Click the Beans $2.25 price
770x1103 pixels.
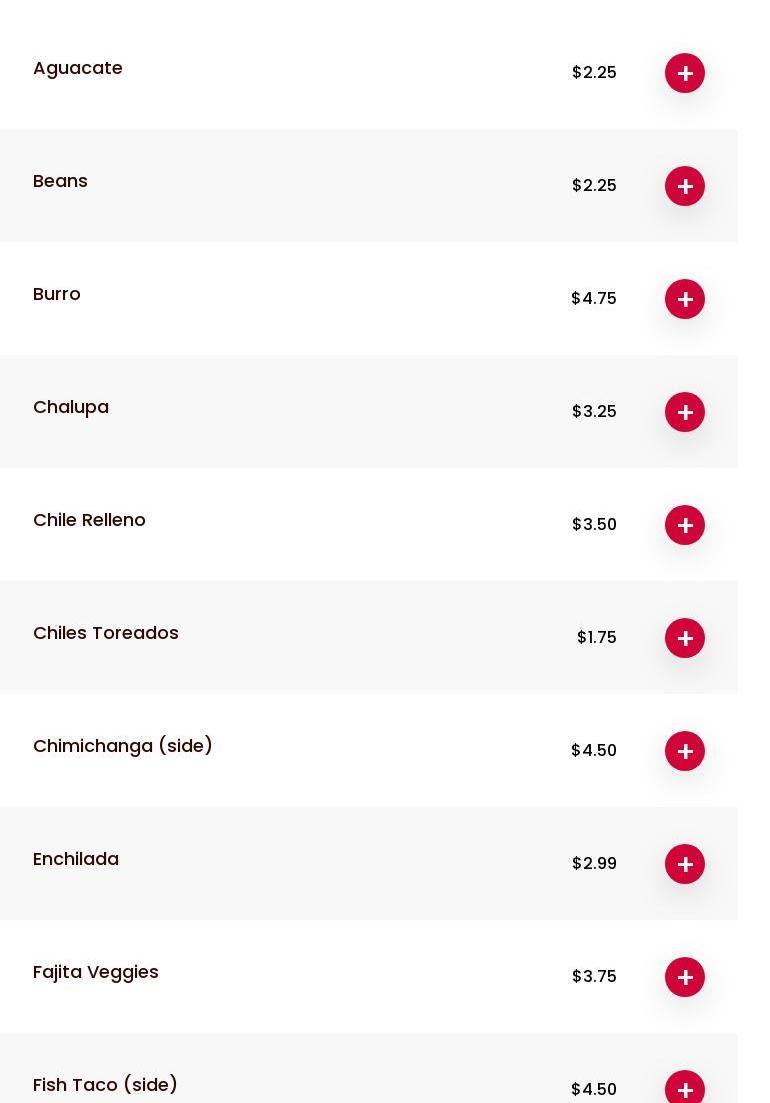click(594, 185)
